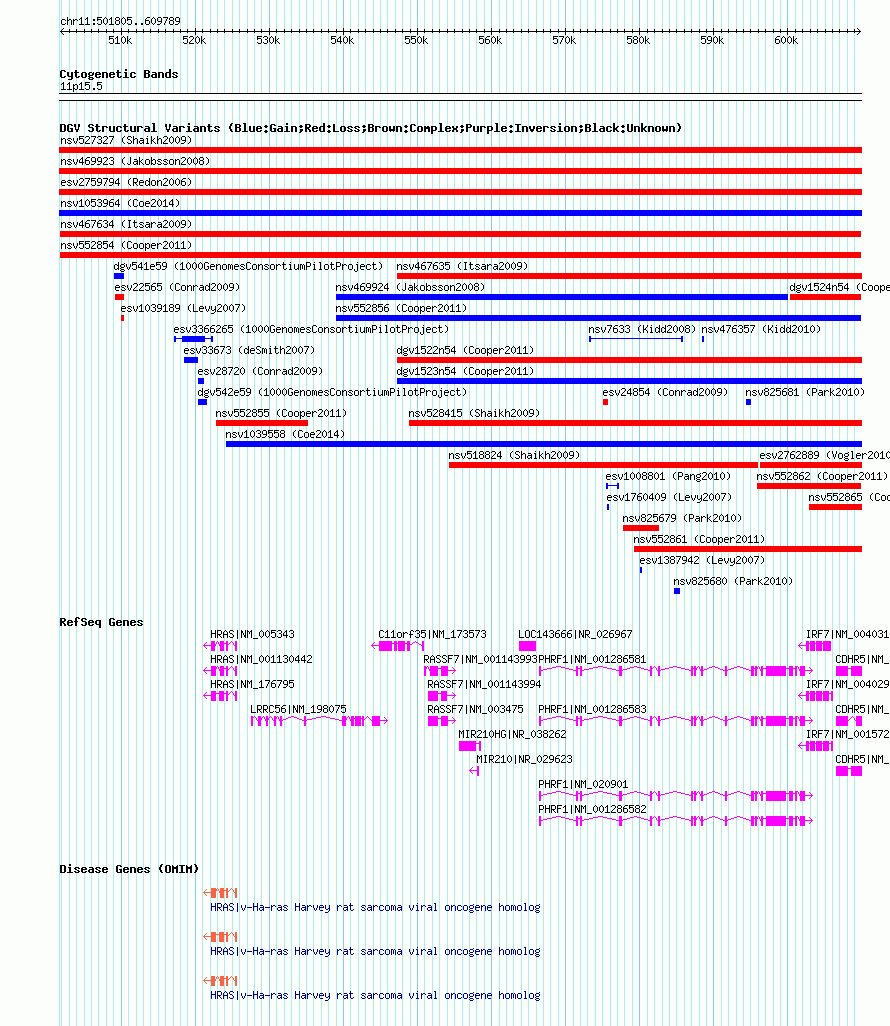890x1026 pixels.
Task: Click the esv1008801 (Pang2010) label
Action: (x=668, y=476)
